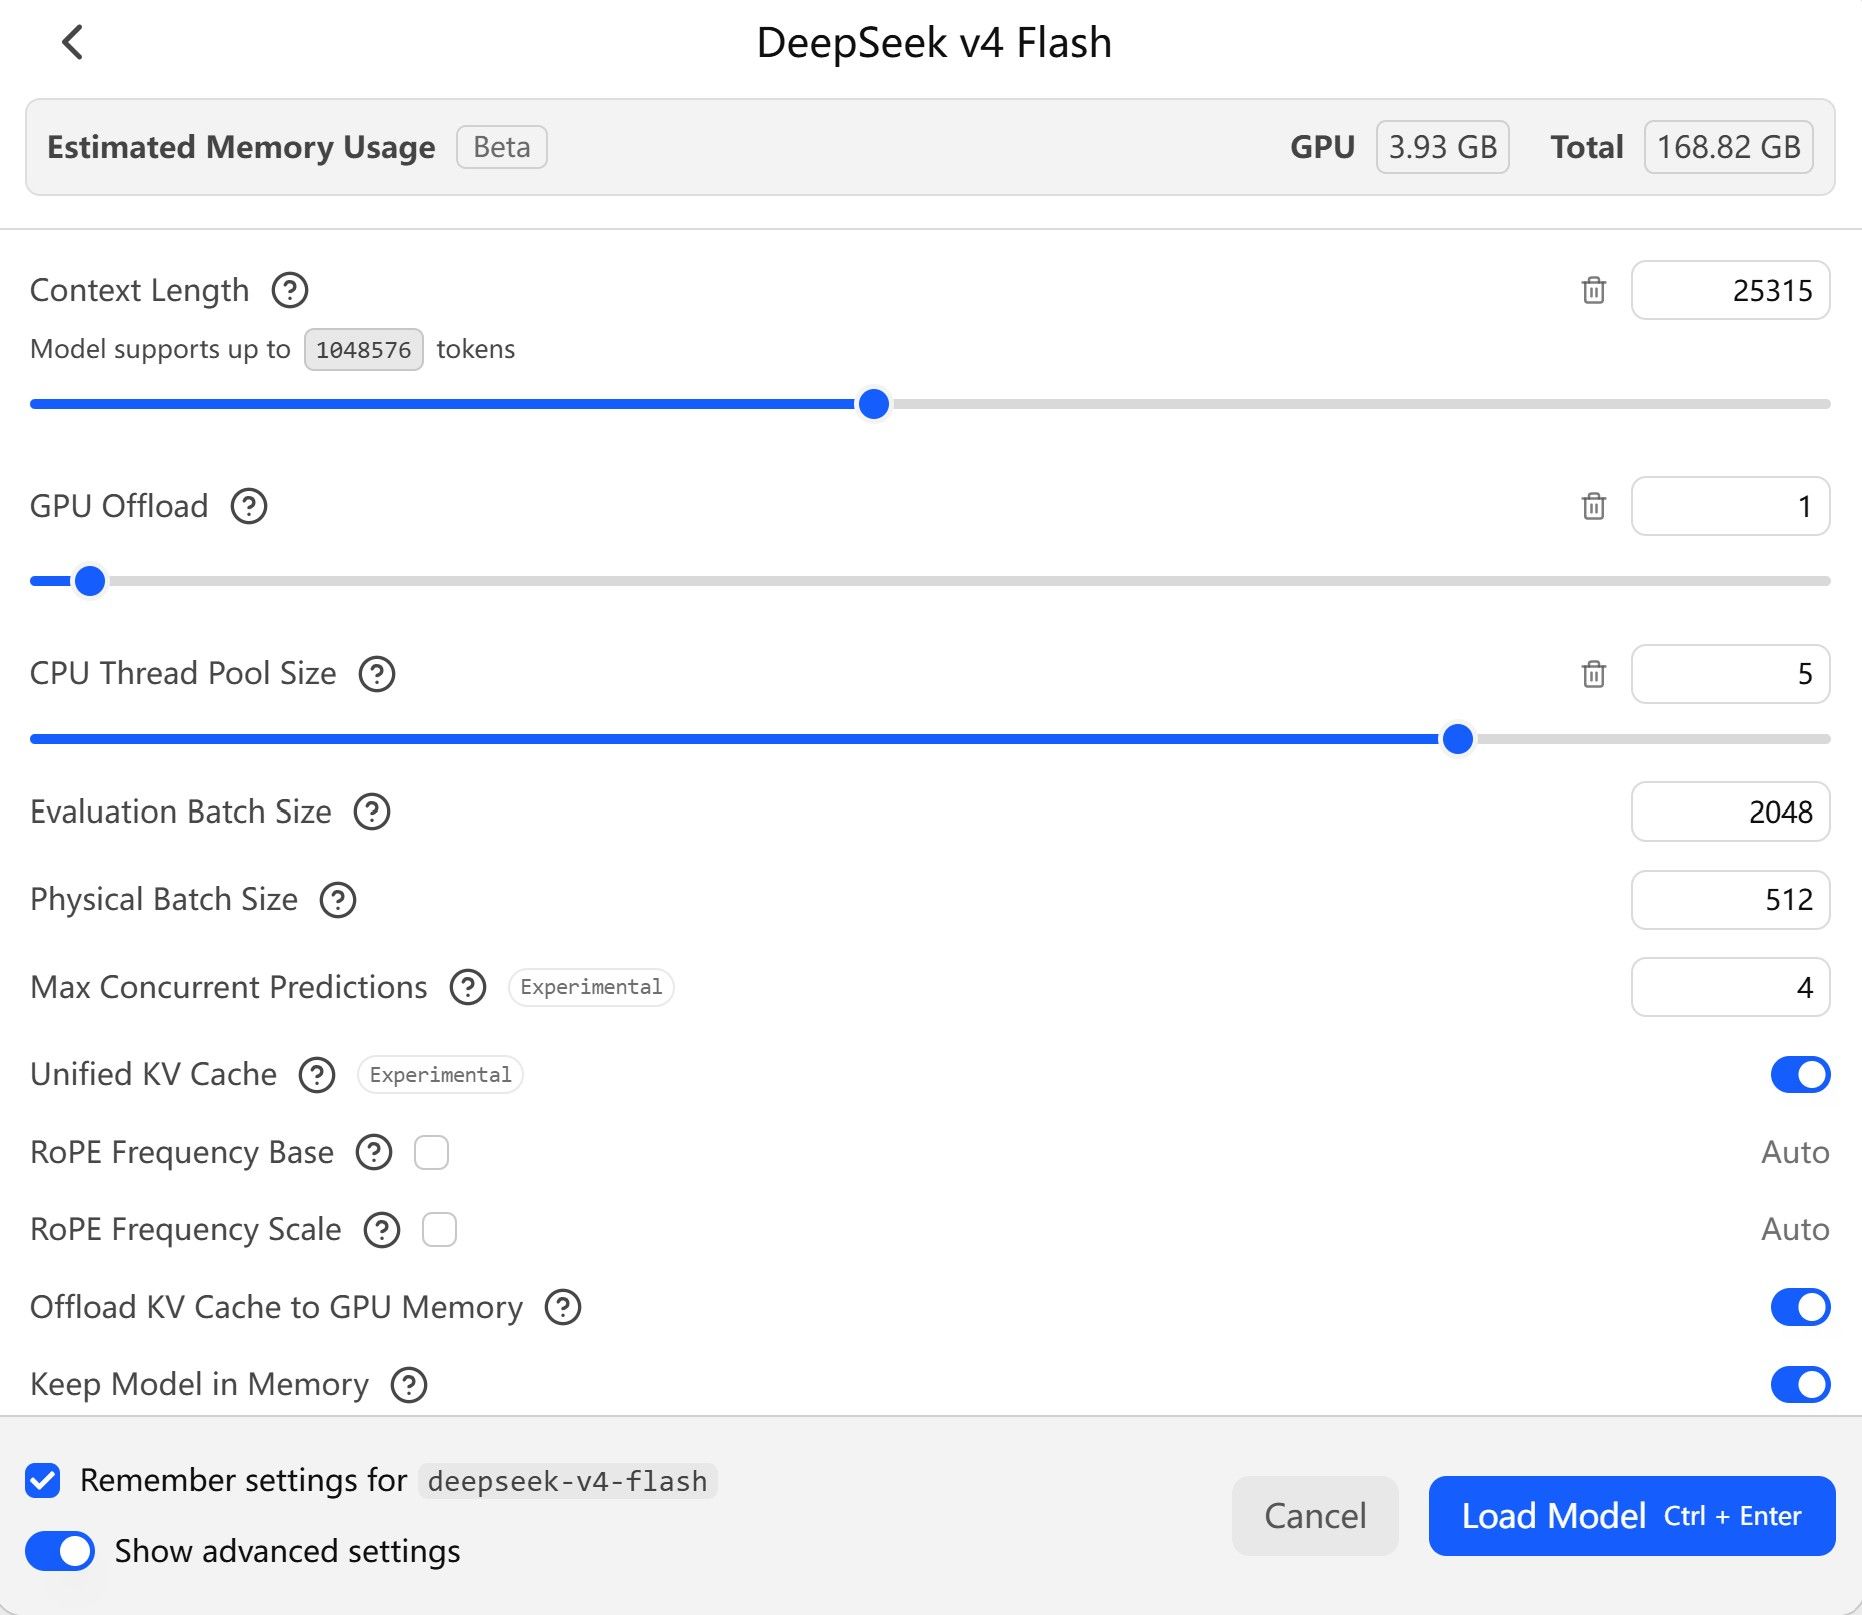
Task: View help for Evaluation Batch Size
Action: (372, 812)
